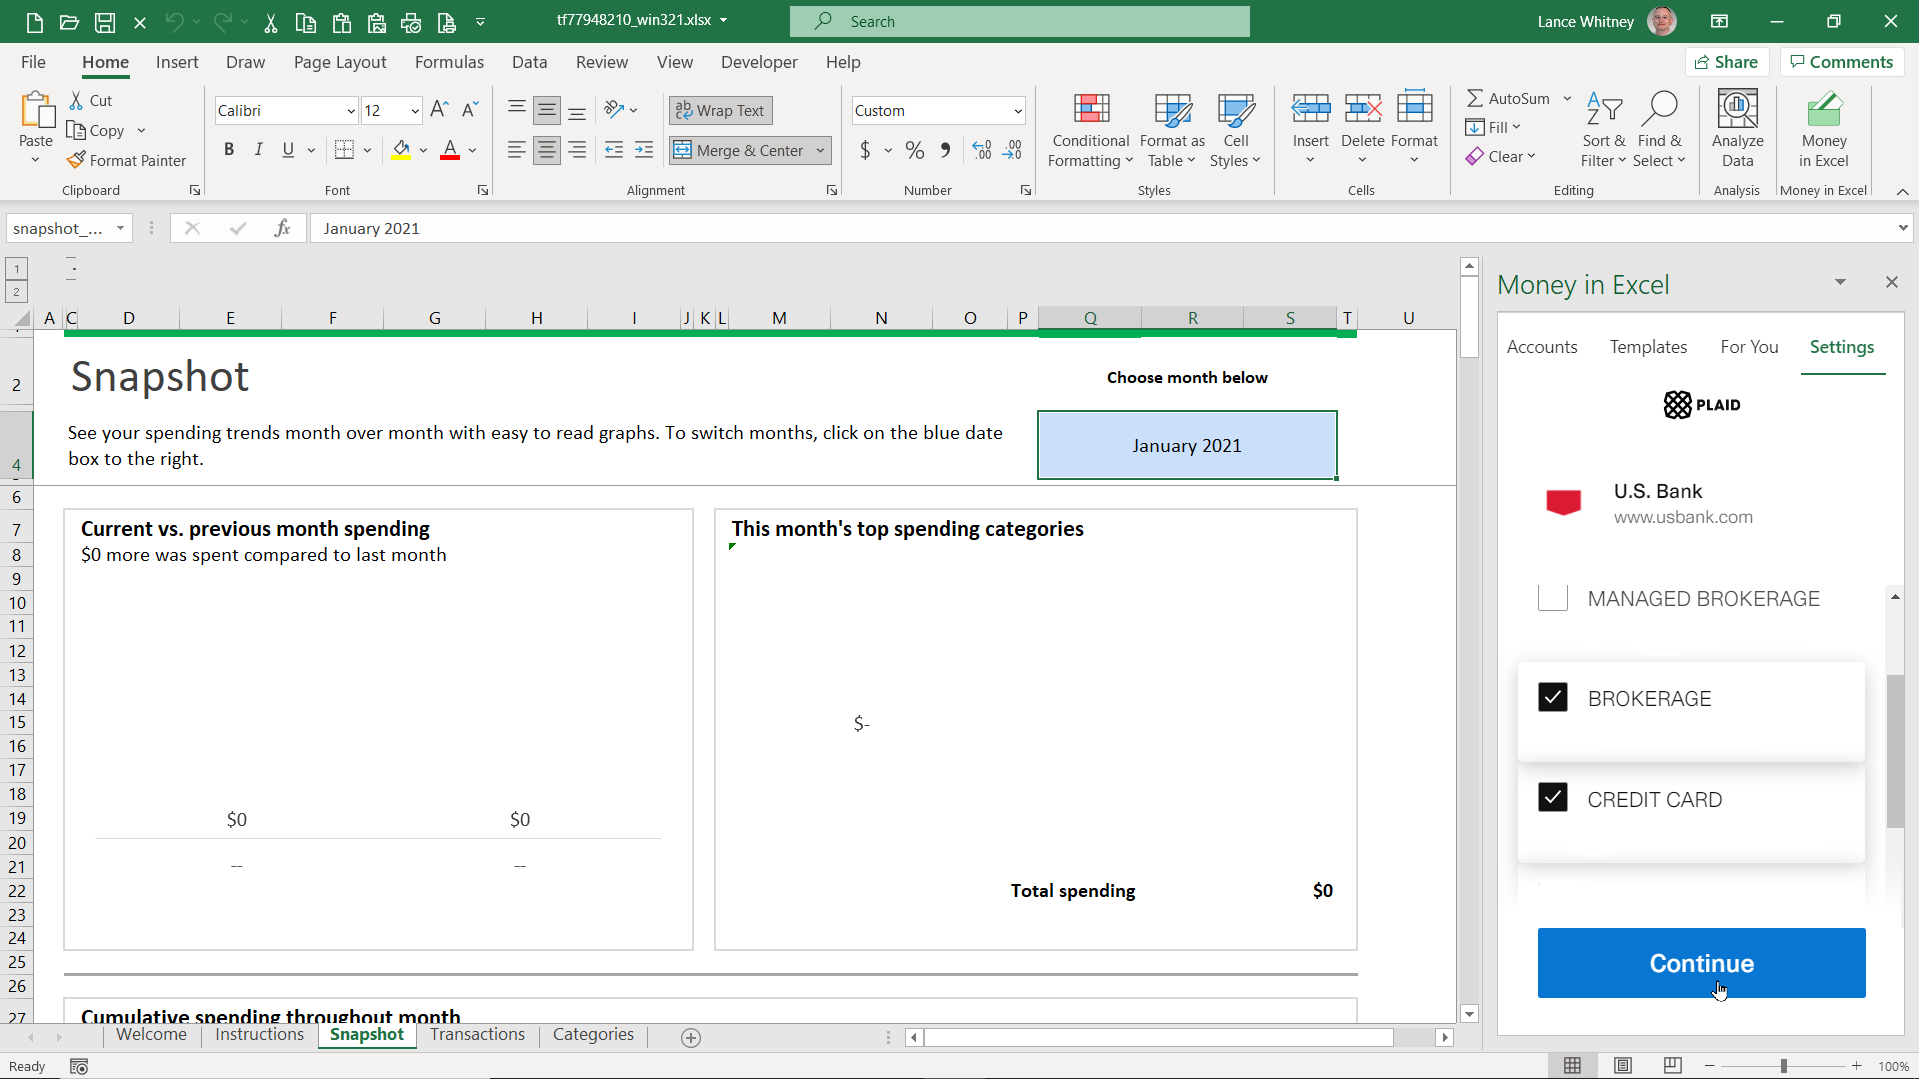The height and width of the screenshot is (1079, 1919).
Task: Click the January 2021 month selector box
Action: coord(1187,445)
